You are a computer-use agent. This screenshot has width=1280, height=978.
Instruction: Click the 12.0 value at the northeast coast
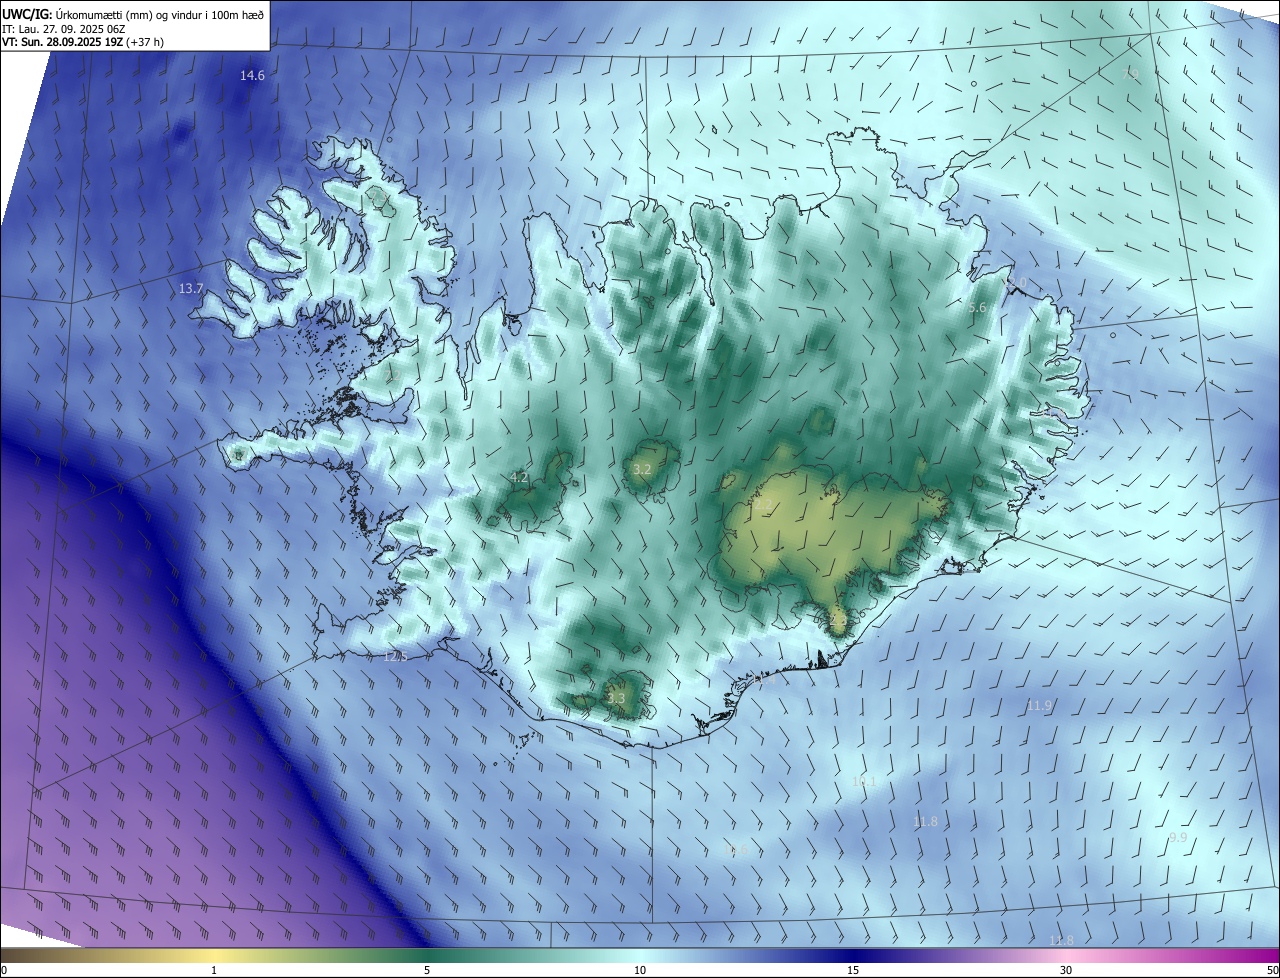pyautogui.click(x=1015, y=283)
